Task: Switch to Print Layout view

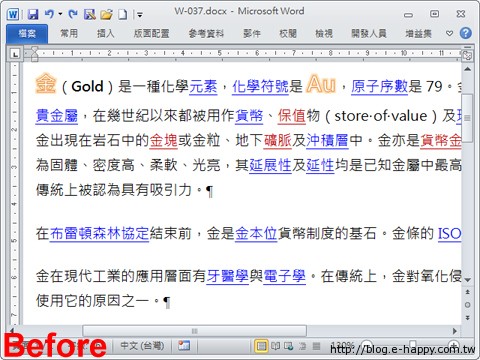Action: pos(261,346)
